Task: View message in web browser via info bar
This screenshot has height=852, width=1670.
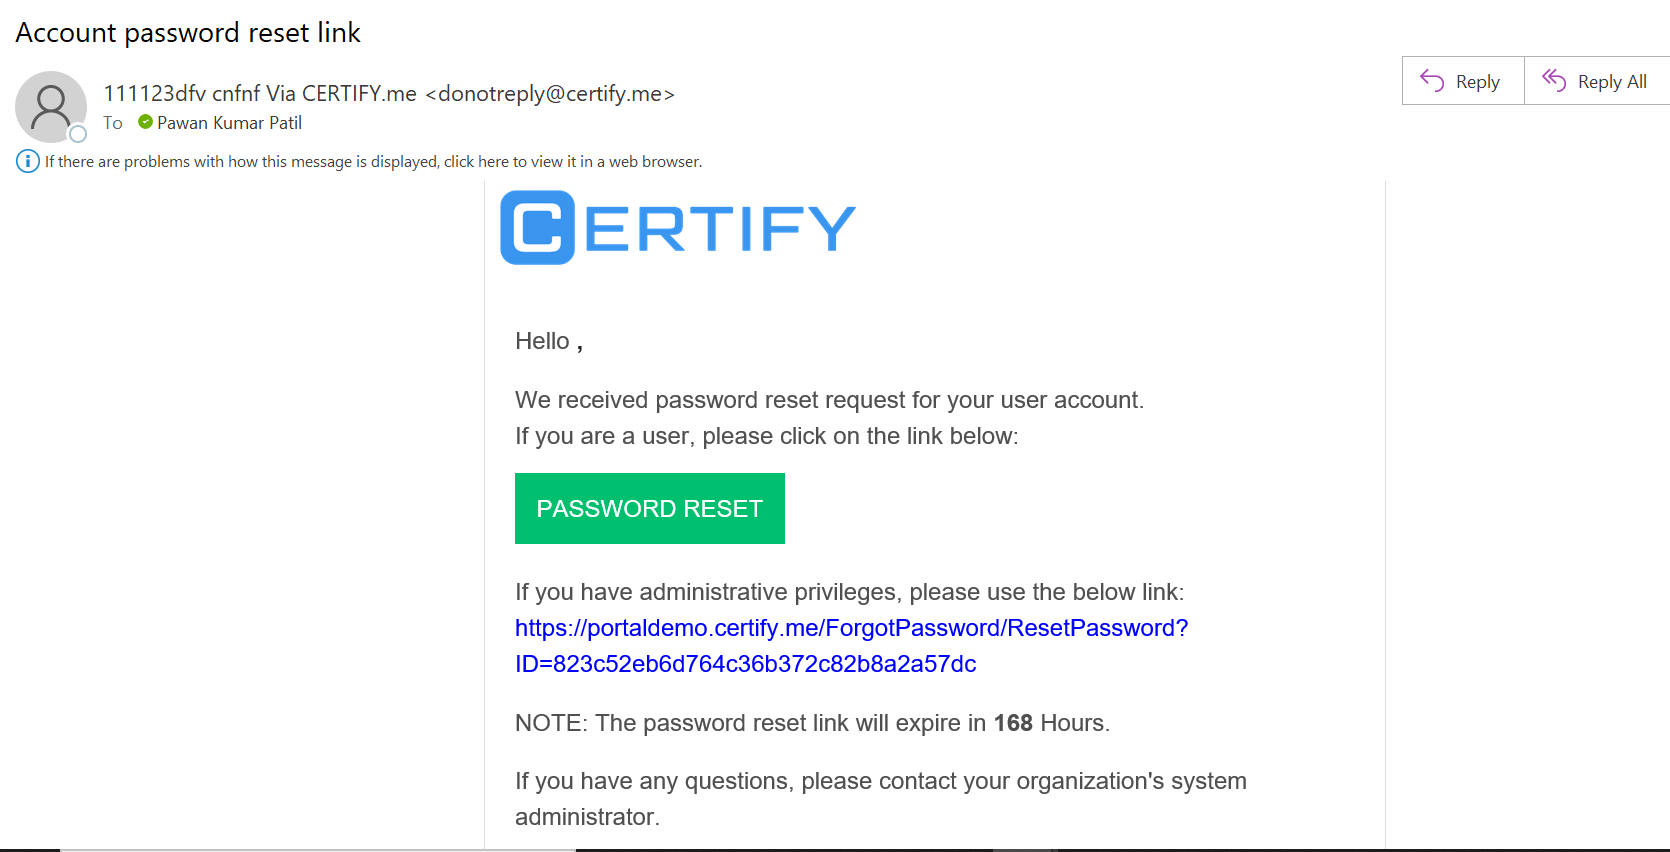Action: [x=373, y=161]
